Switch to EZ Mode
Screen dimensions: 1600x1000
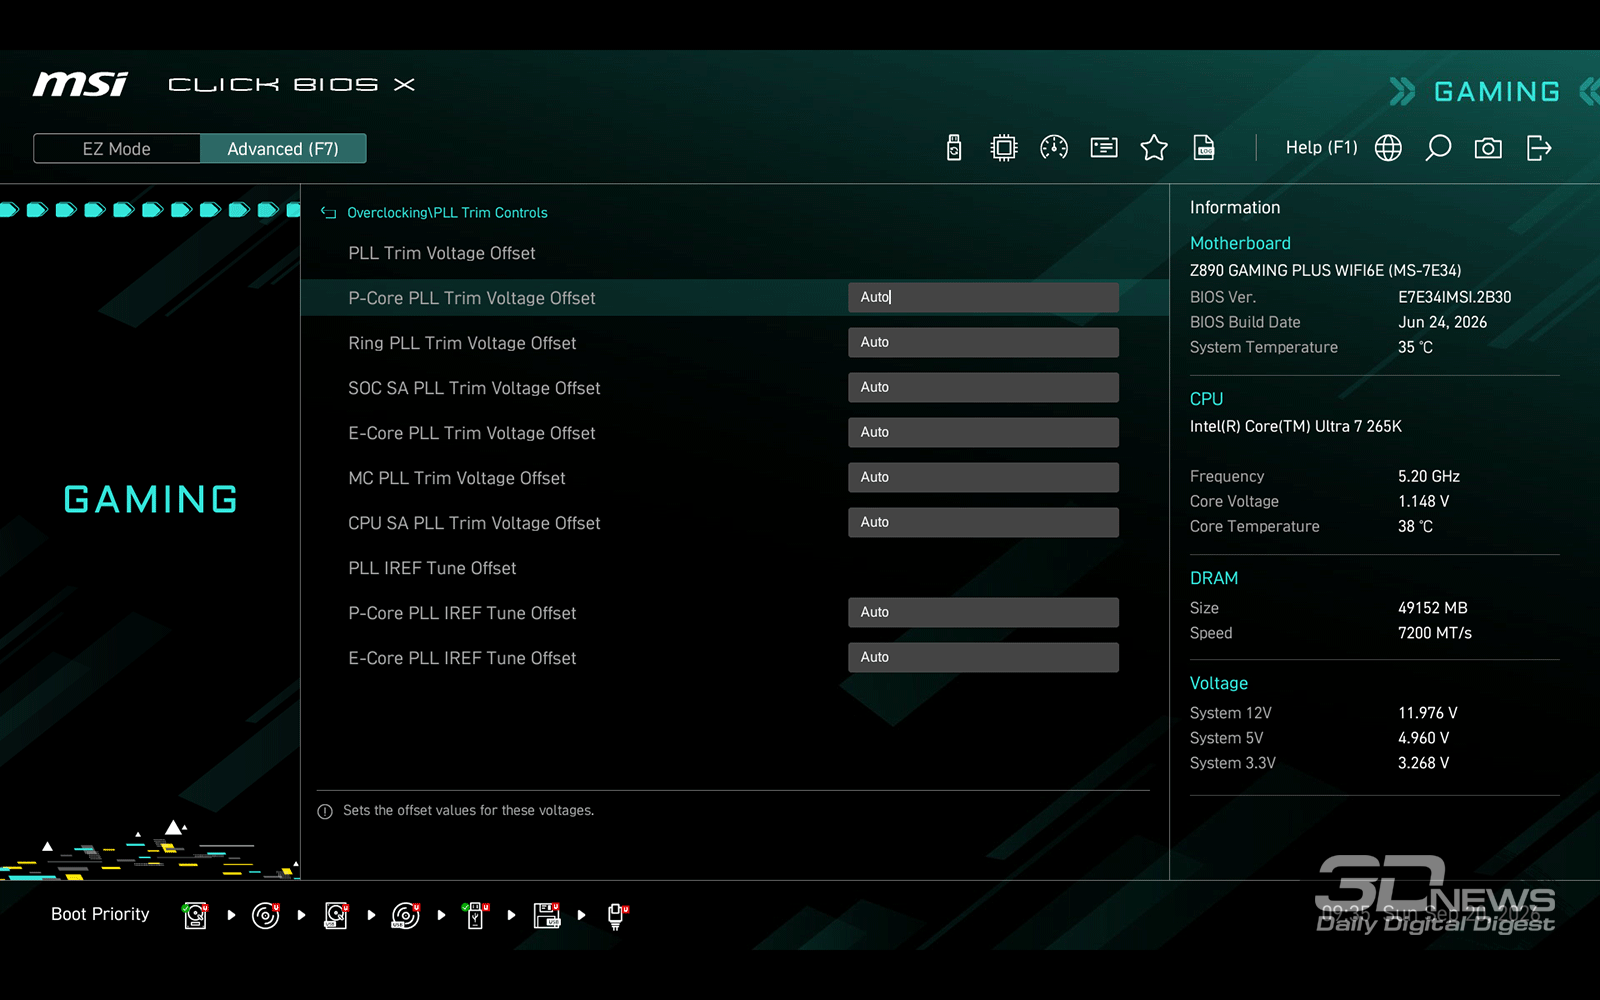point(117,149)
